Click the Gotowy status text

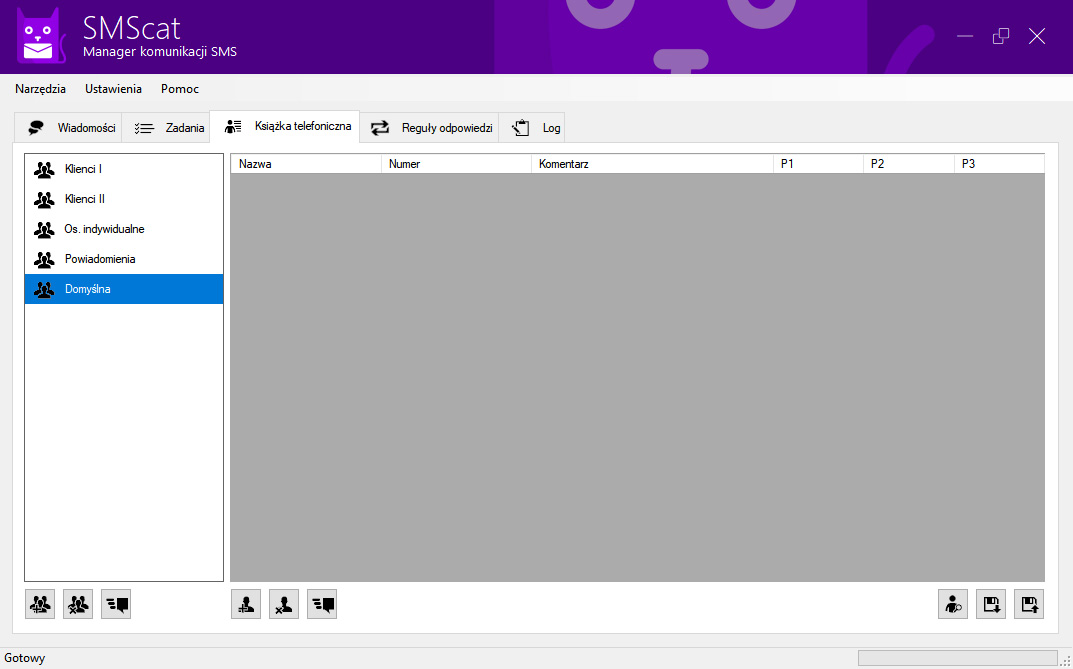(25, 658)
